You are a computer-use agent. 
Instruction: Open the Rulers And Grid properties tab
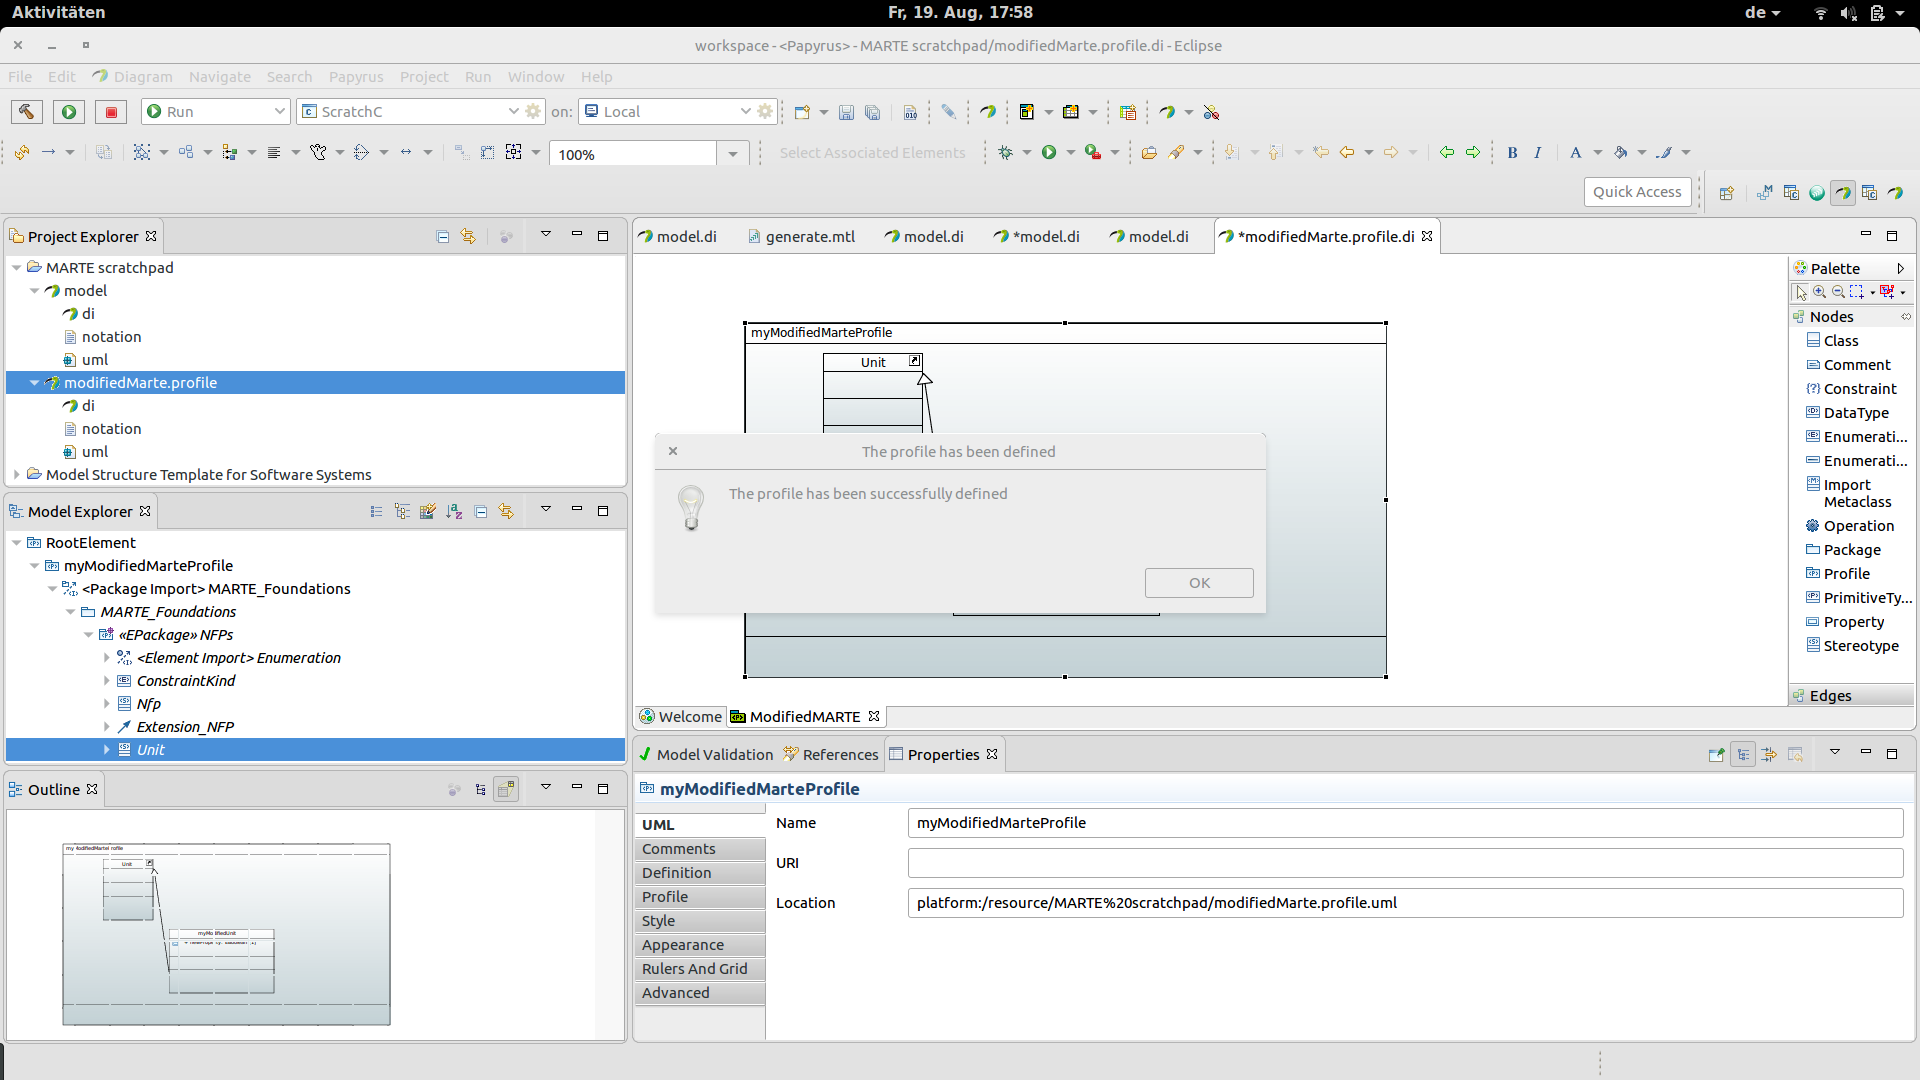[x=700, y=969]
